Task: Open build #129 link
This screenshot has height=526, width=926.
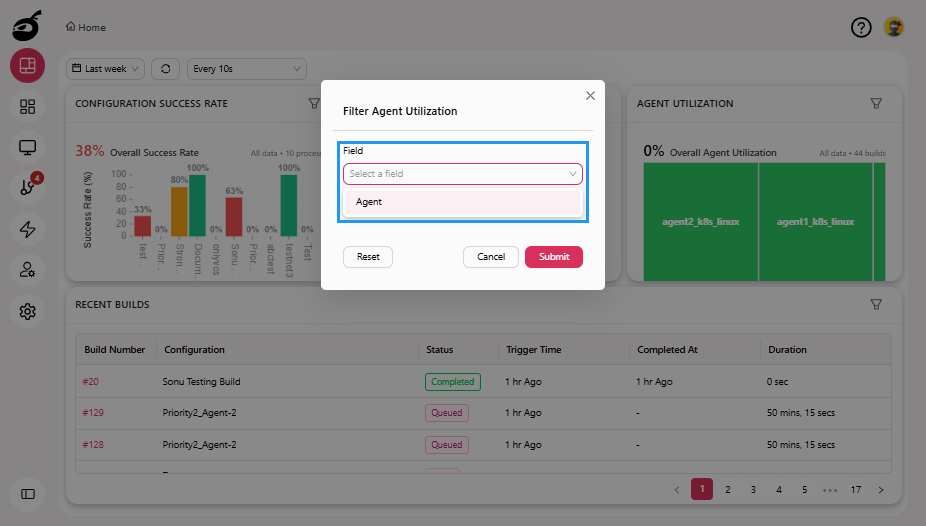Action: pos(93,413)
